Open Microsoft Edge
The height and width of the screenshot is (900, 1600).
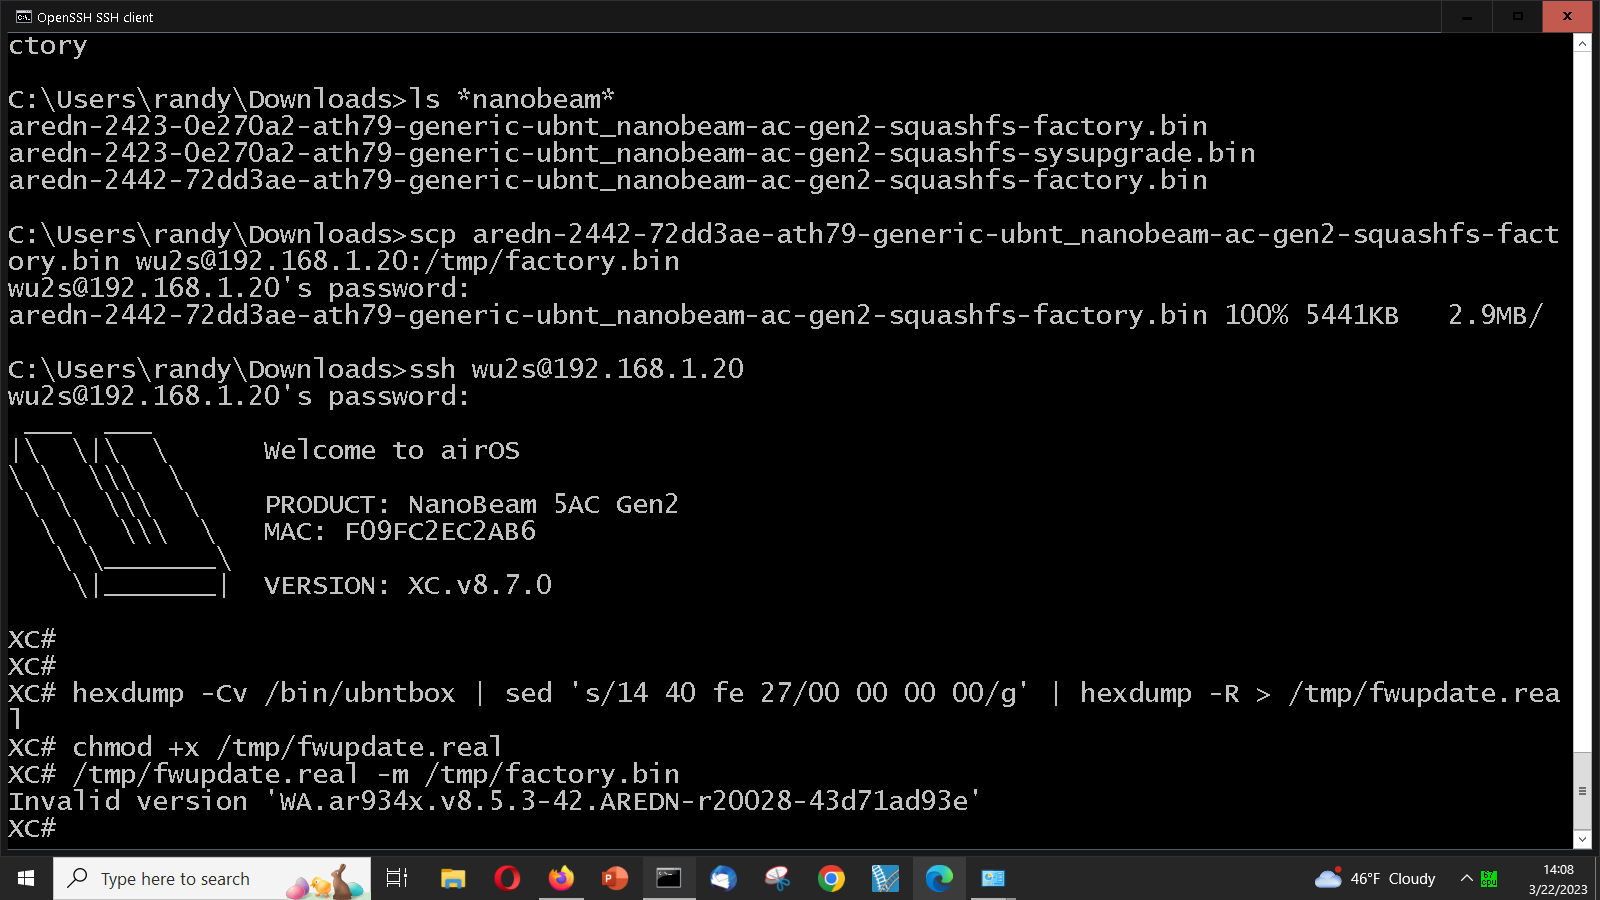coord(939,878)
